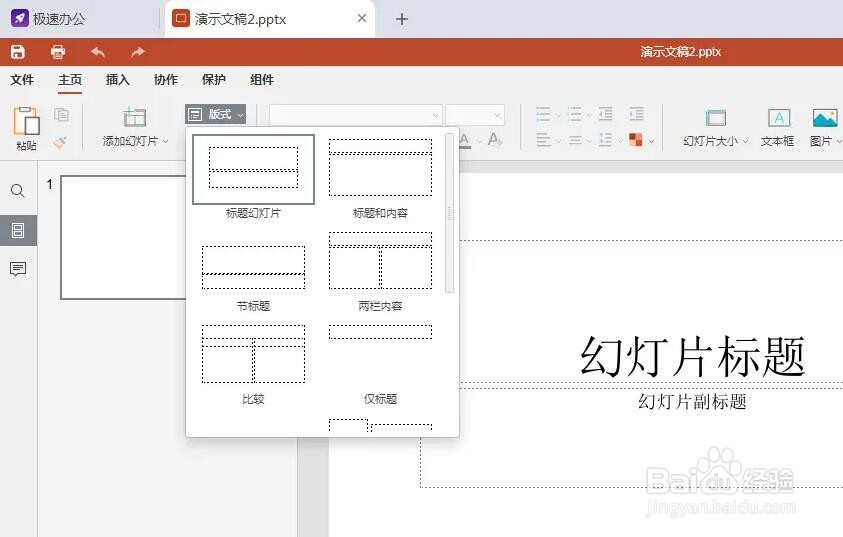Screen dimensions: 843x537
Task: Switch to the 协作 tab
Action: 166,80
